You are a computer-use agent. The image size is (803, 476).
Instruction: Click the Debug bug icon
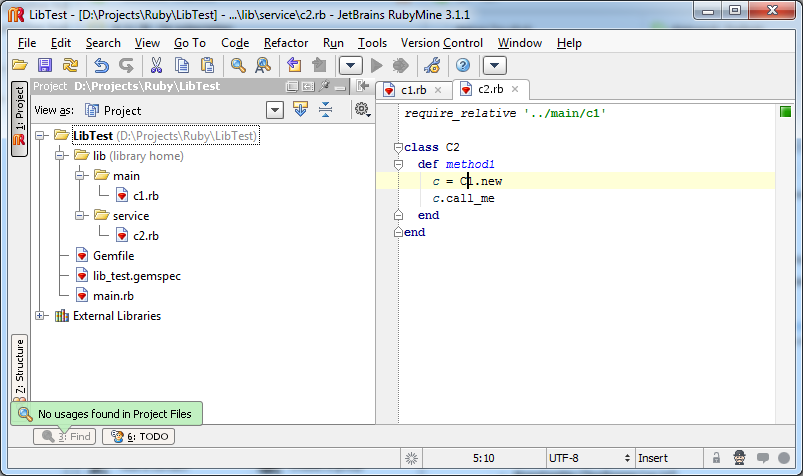click(400, 65)
